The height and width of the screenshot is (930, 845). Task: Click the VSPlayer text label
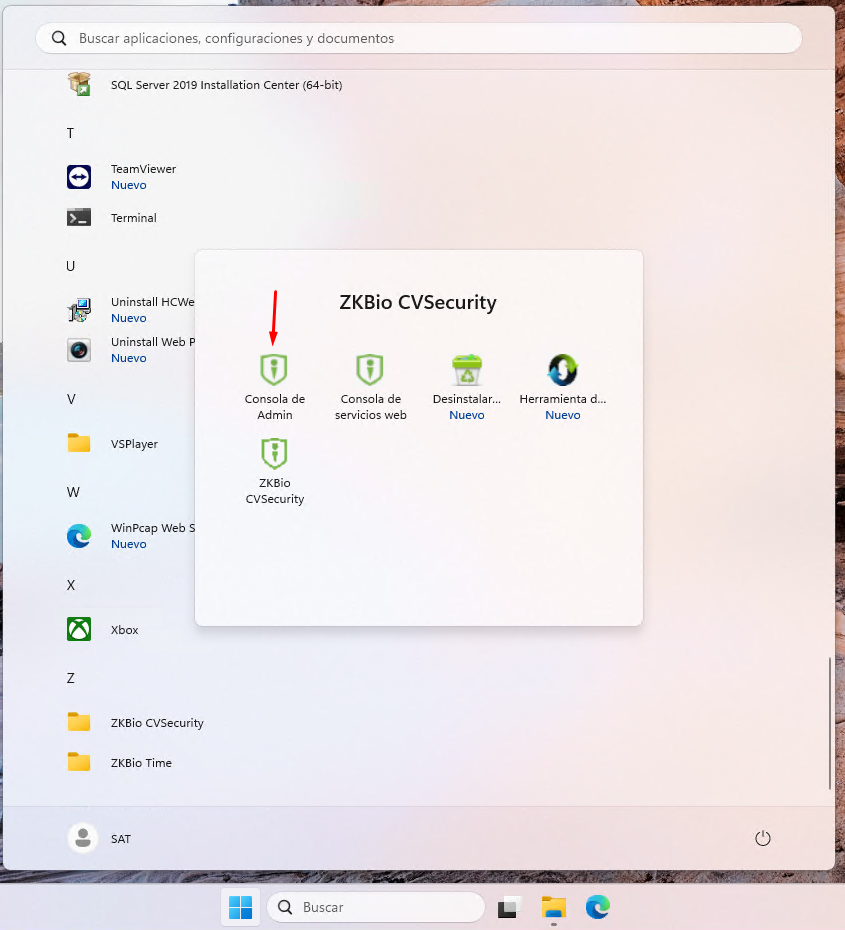pyautogui.click(x=134, y=444)
